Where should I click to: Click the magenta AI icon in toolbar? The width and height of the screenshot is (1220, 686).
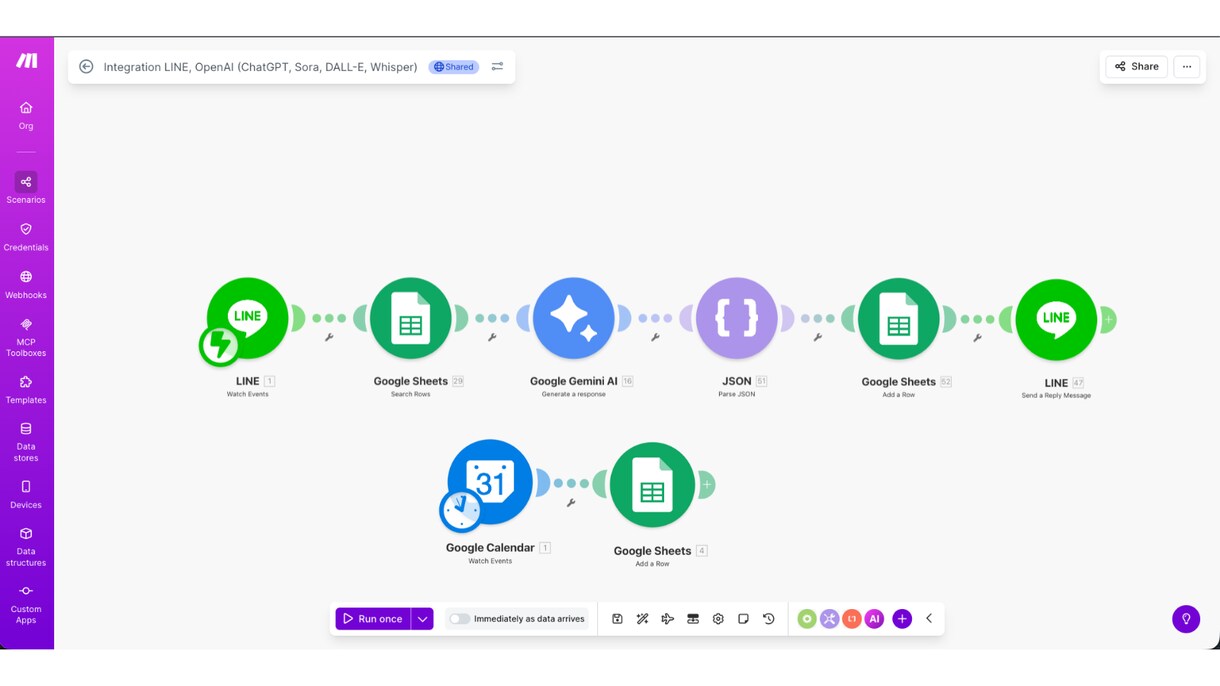[x=874, y=619]
